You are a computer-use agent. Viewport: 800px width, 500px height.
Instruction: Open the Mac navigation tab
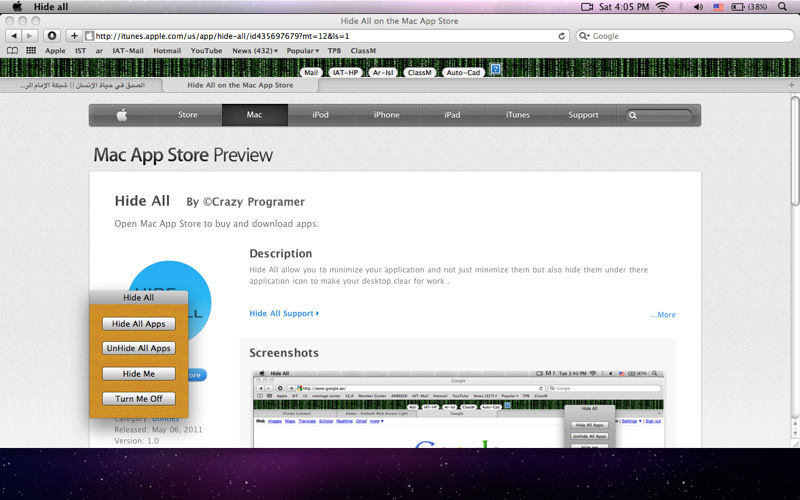tap(255, 115)
